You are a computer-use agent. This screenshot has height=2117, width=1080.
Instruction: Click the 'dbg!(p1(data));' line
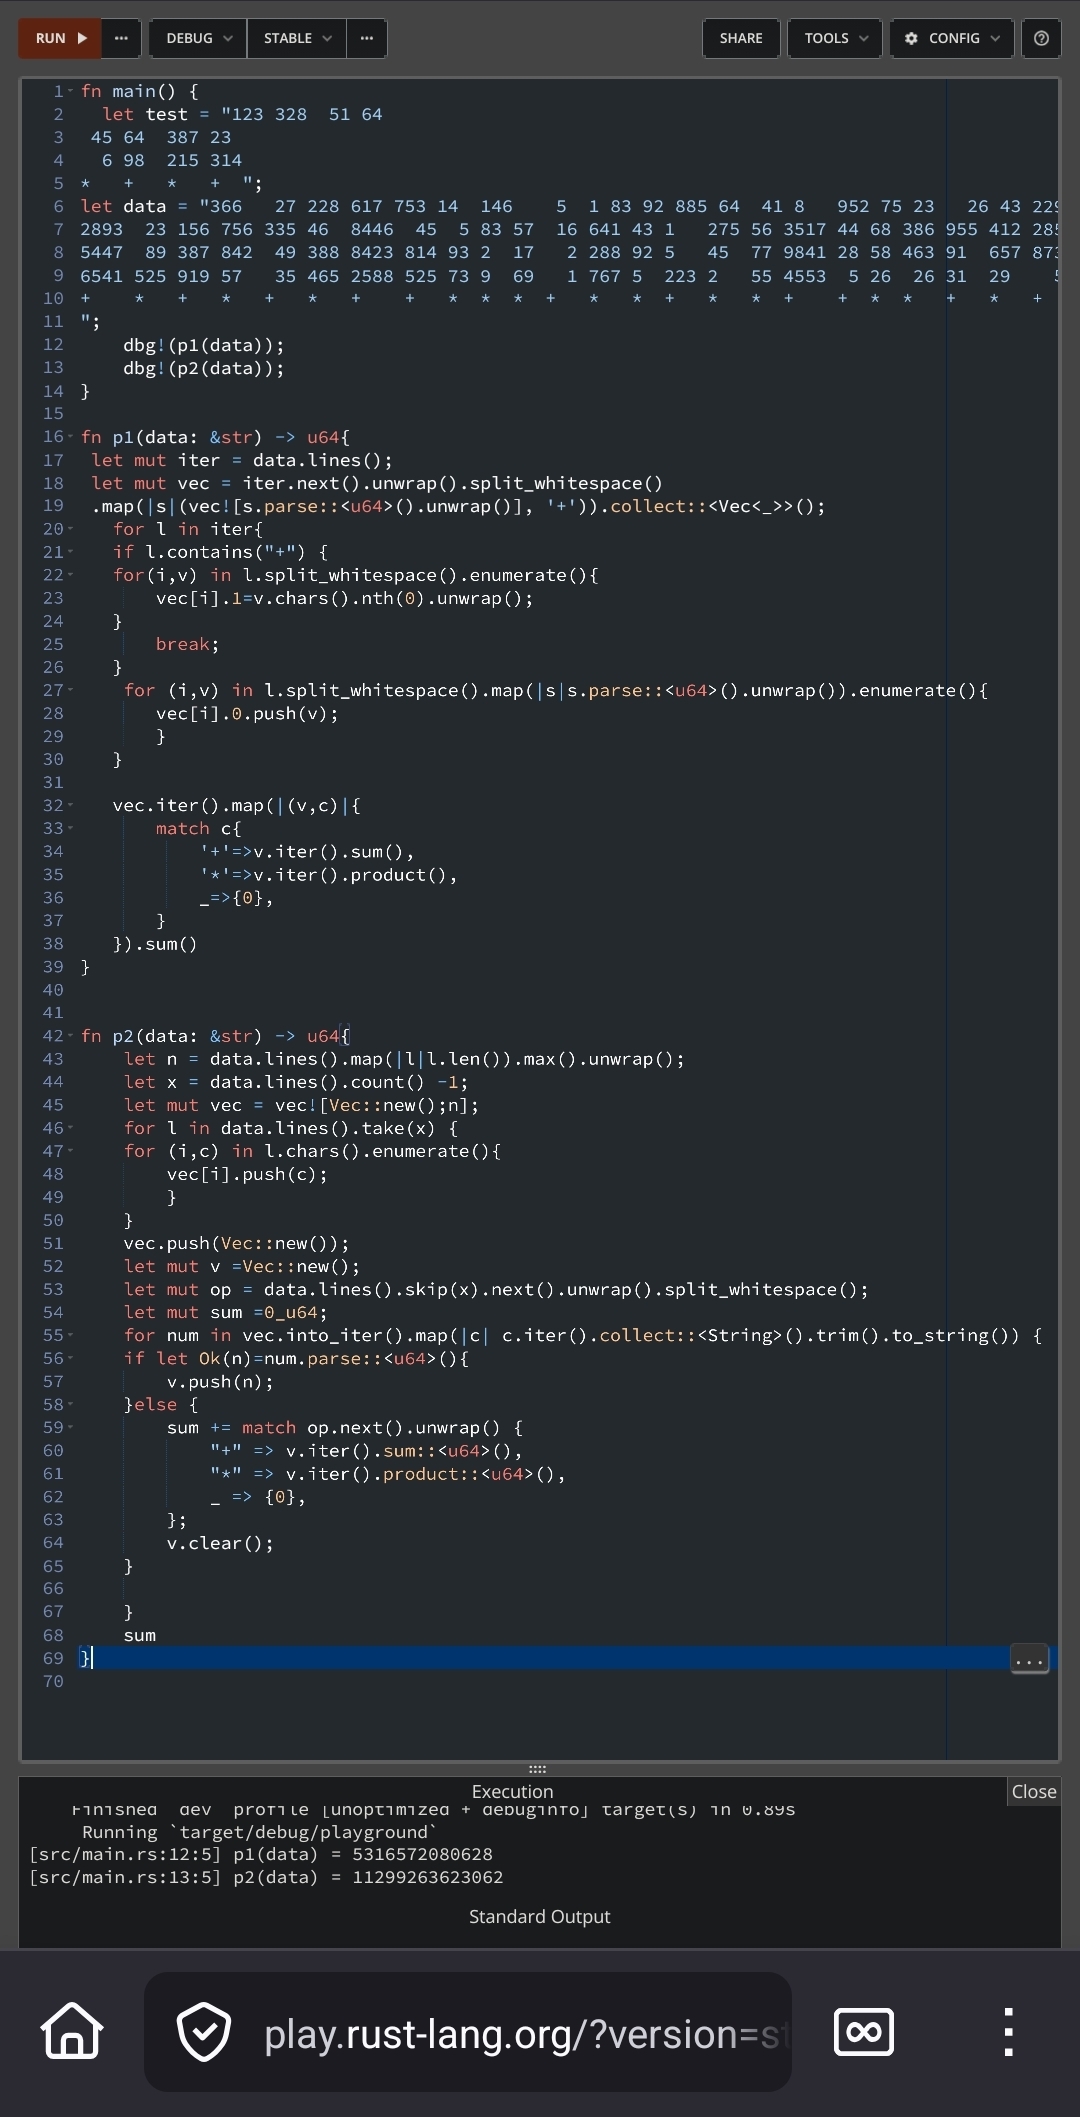pyautogui.click(x=204, y=345)
